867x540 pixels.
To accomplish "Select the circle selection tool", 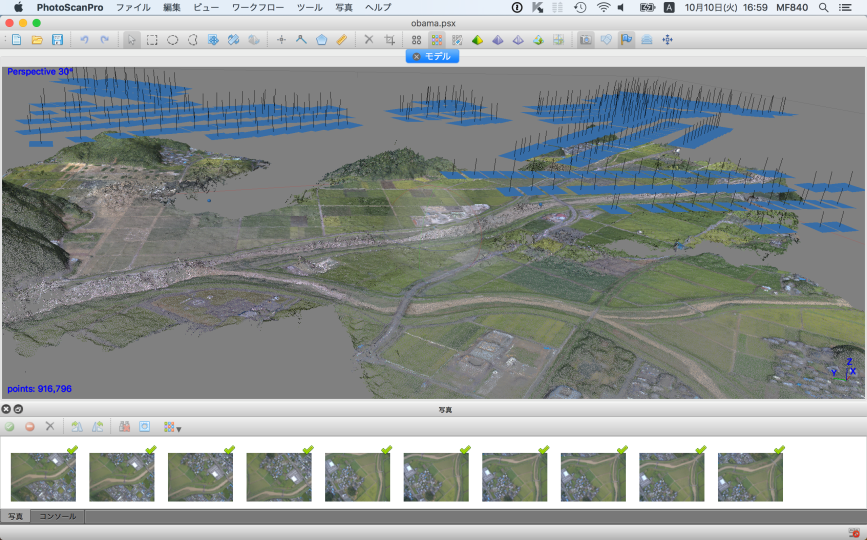I will coord(172,40).
